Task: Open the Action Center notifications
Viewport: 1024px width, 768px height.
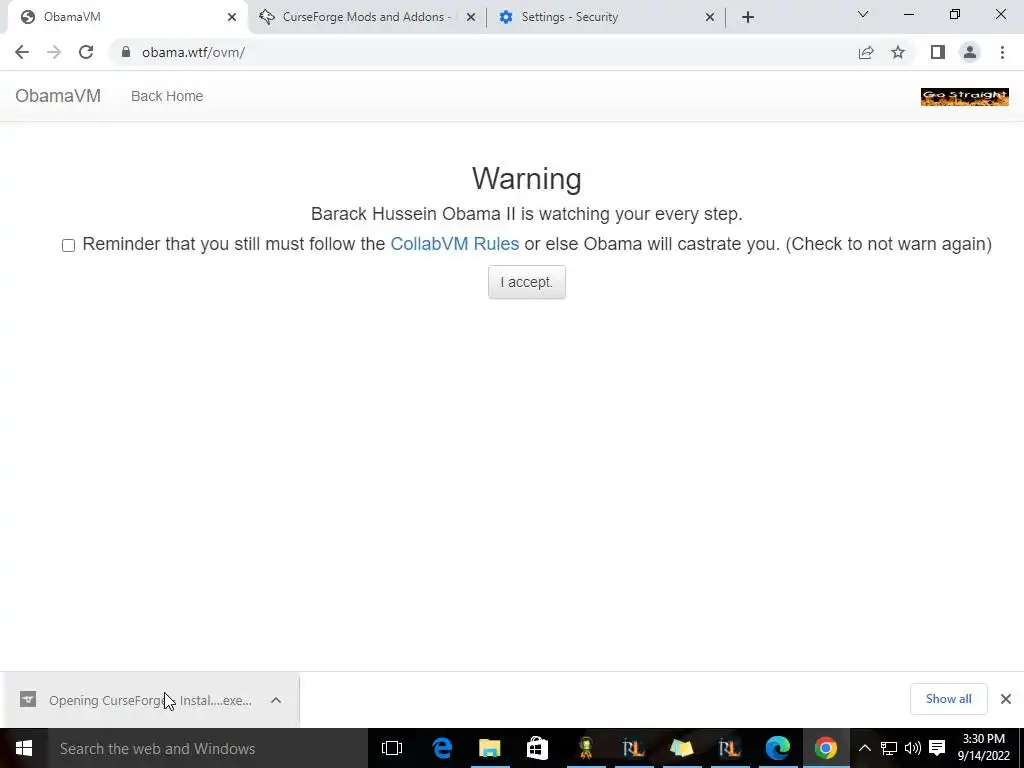Action: pos(937,748)
